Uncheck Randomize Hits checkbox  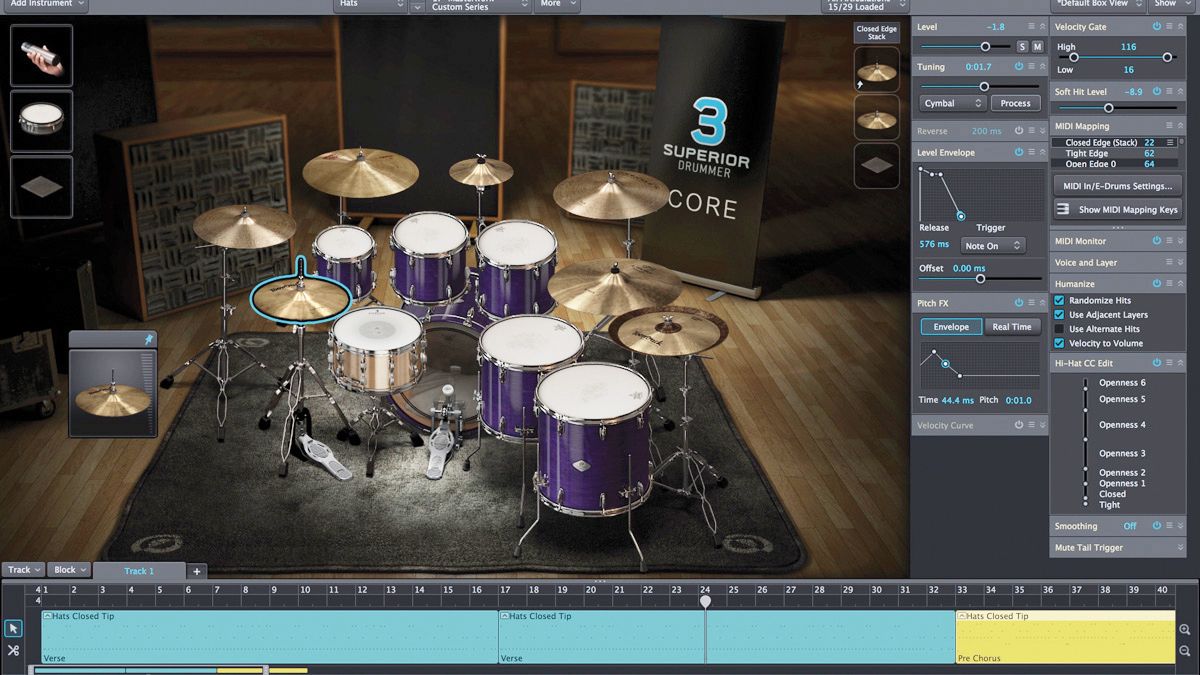coord(1060,300)
